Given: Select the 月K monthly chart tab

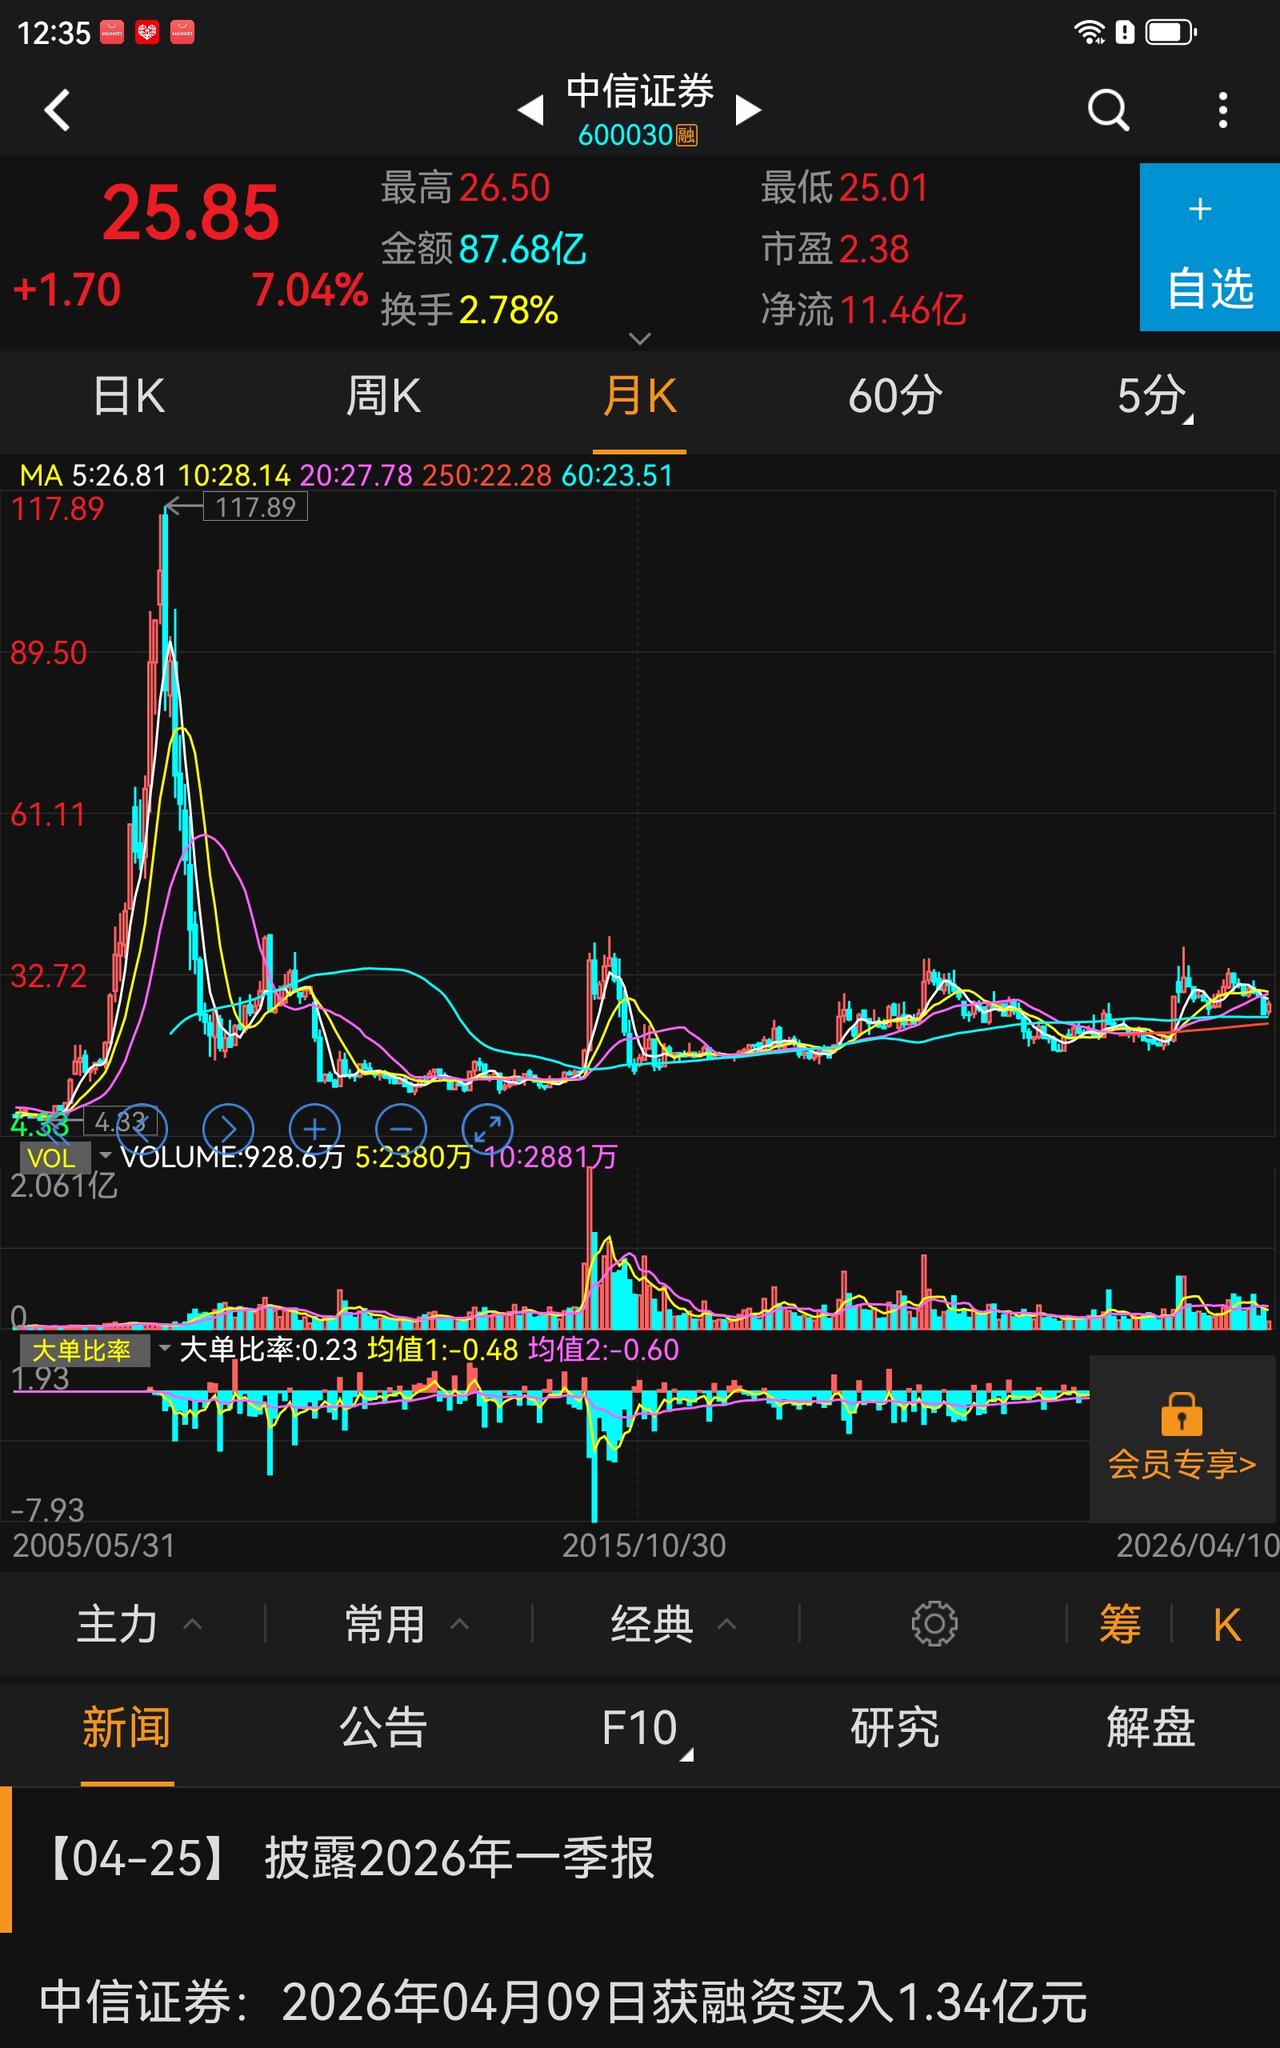Looking at the screenshot, I should point(639,397).
